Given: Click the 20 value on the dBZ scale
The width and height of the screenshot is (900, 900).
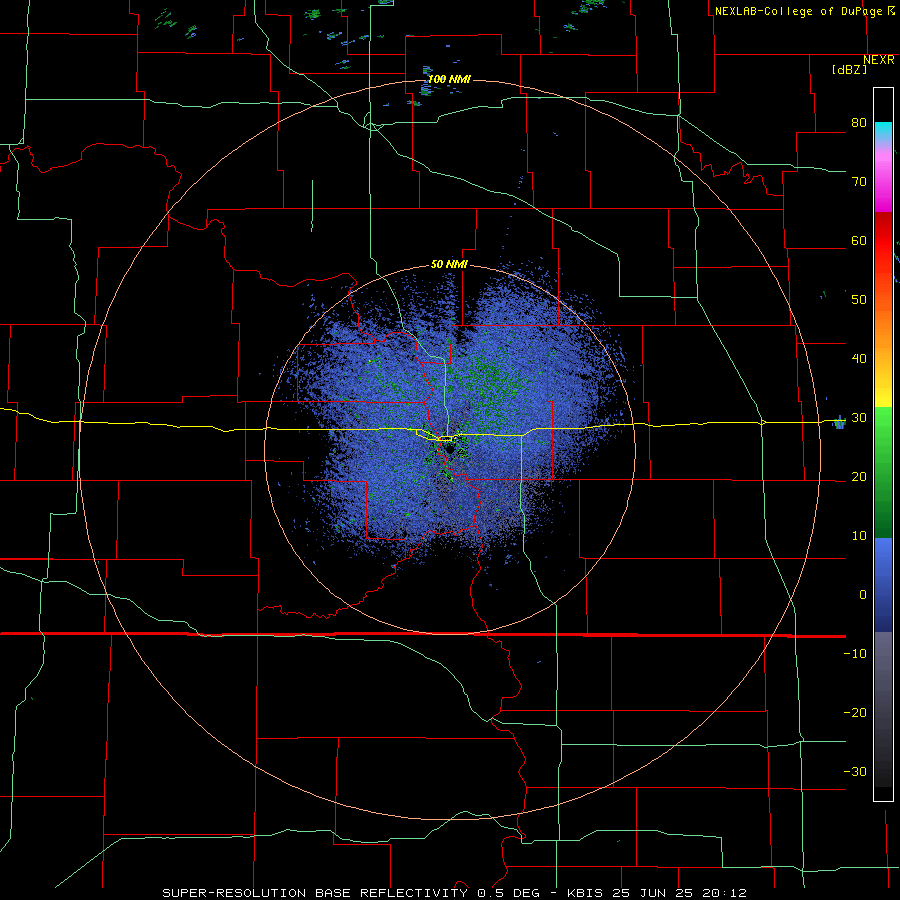Looking at the screenshot, I should tap(859, 476).
